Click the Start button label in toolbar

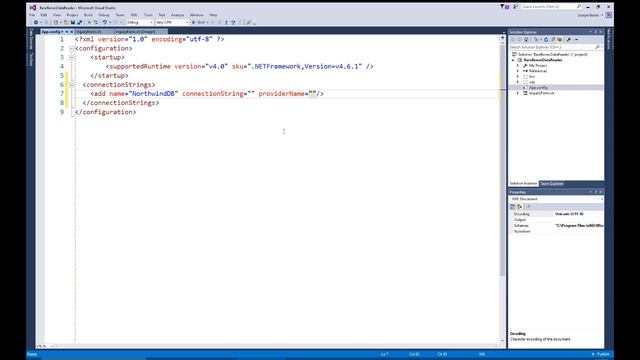coord(201,22)
